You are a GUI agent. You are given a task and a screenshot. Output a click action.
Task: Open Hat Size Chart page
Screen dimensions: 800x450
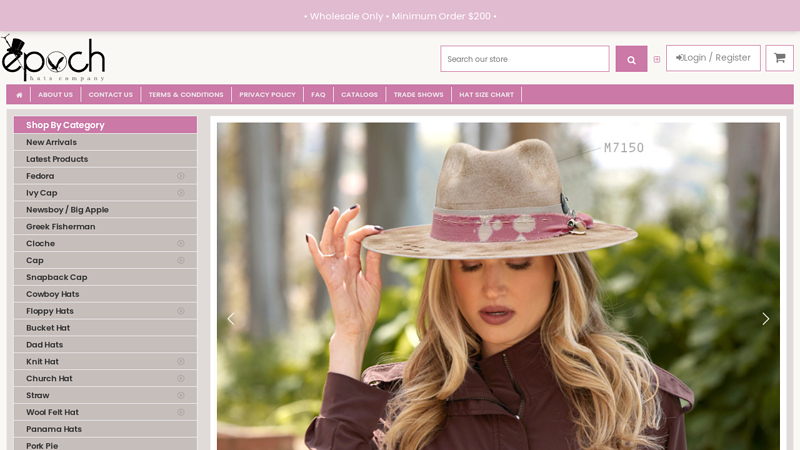pyautogui.click(x=486, y=95)
